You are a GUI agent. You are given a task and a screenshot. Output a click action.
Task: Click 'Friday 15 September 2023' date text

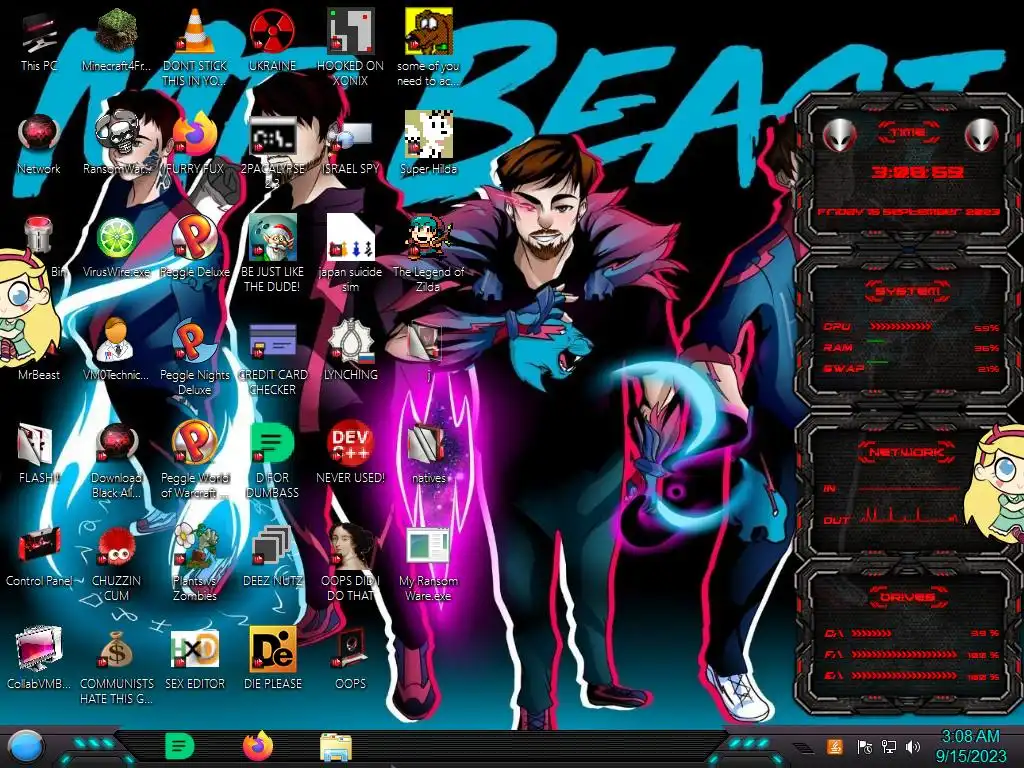point(908,212)
